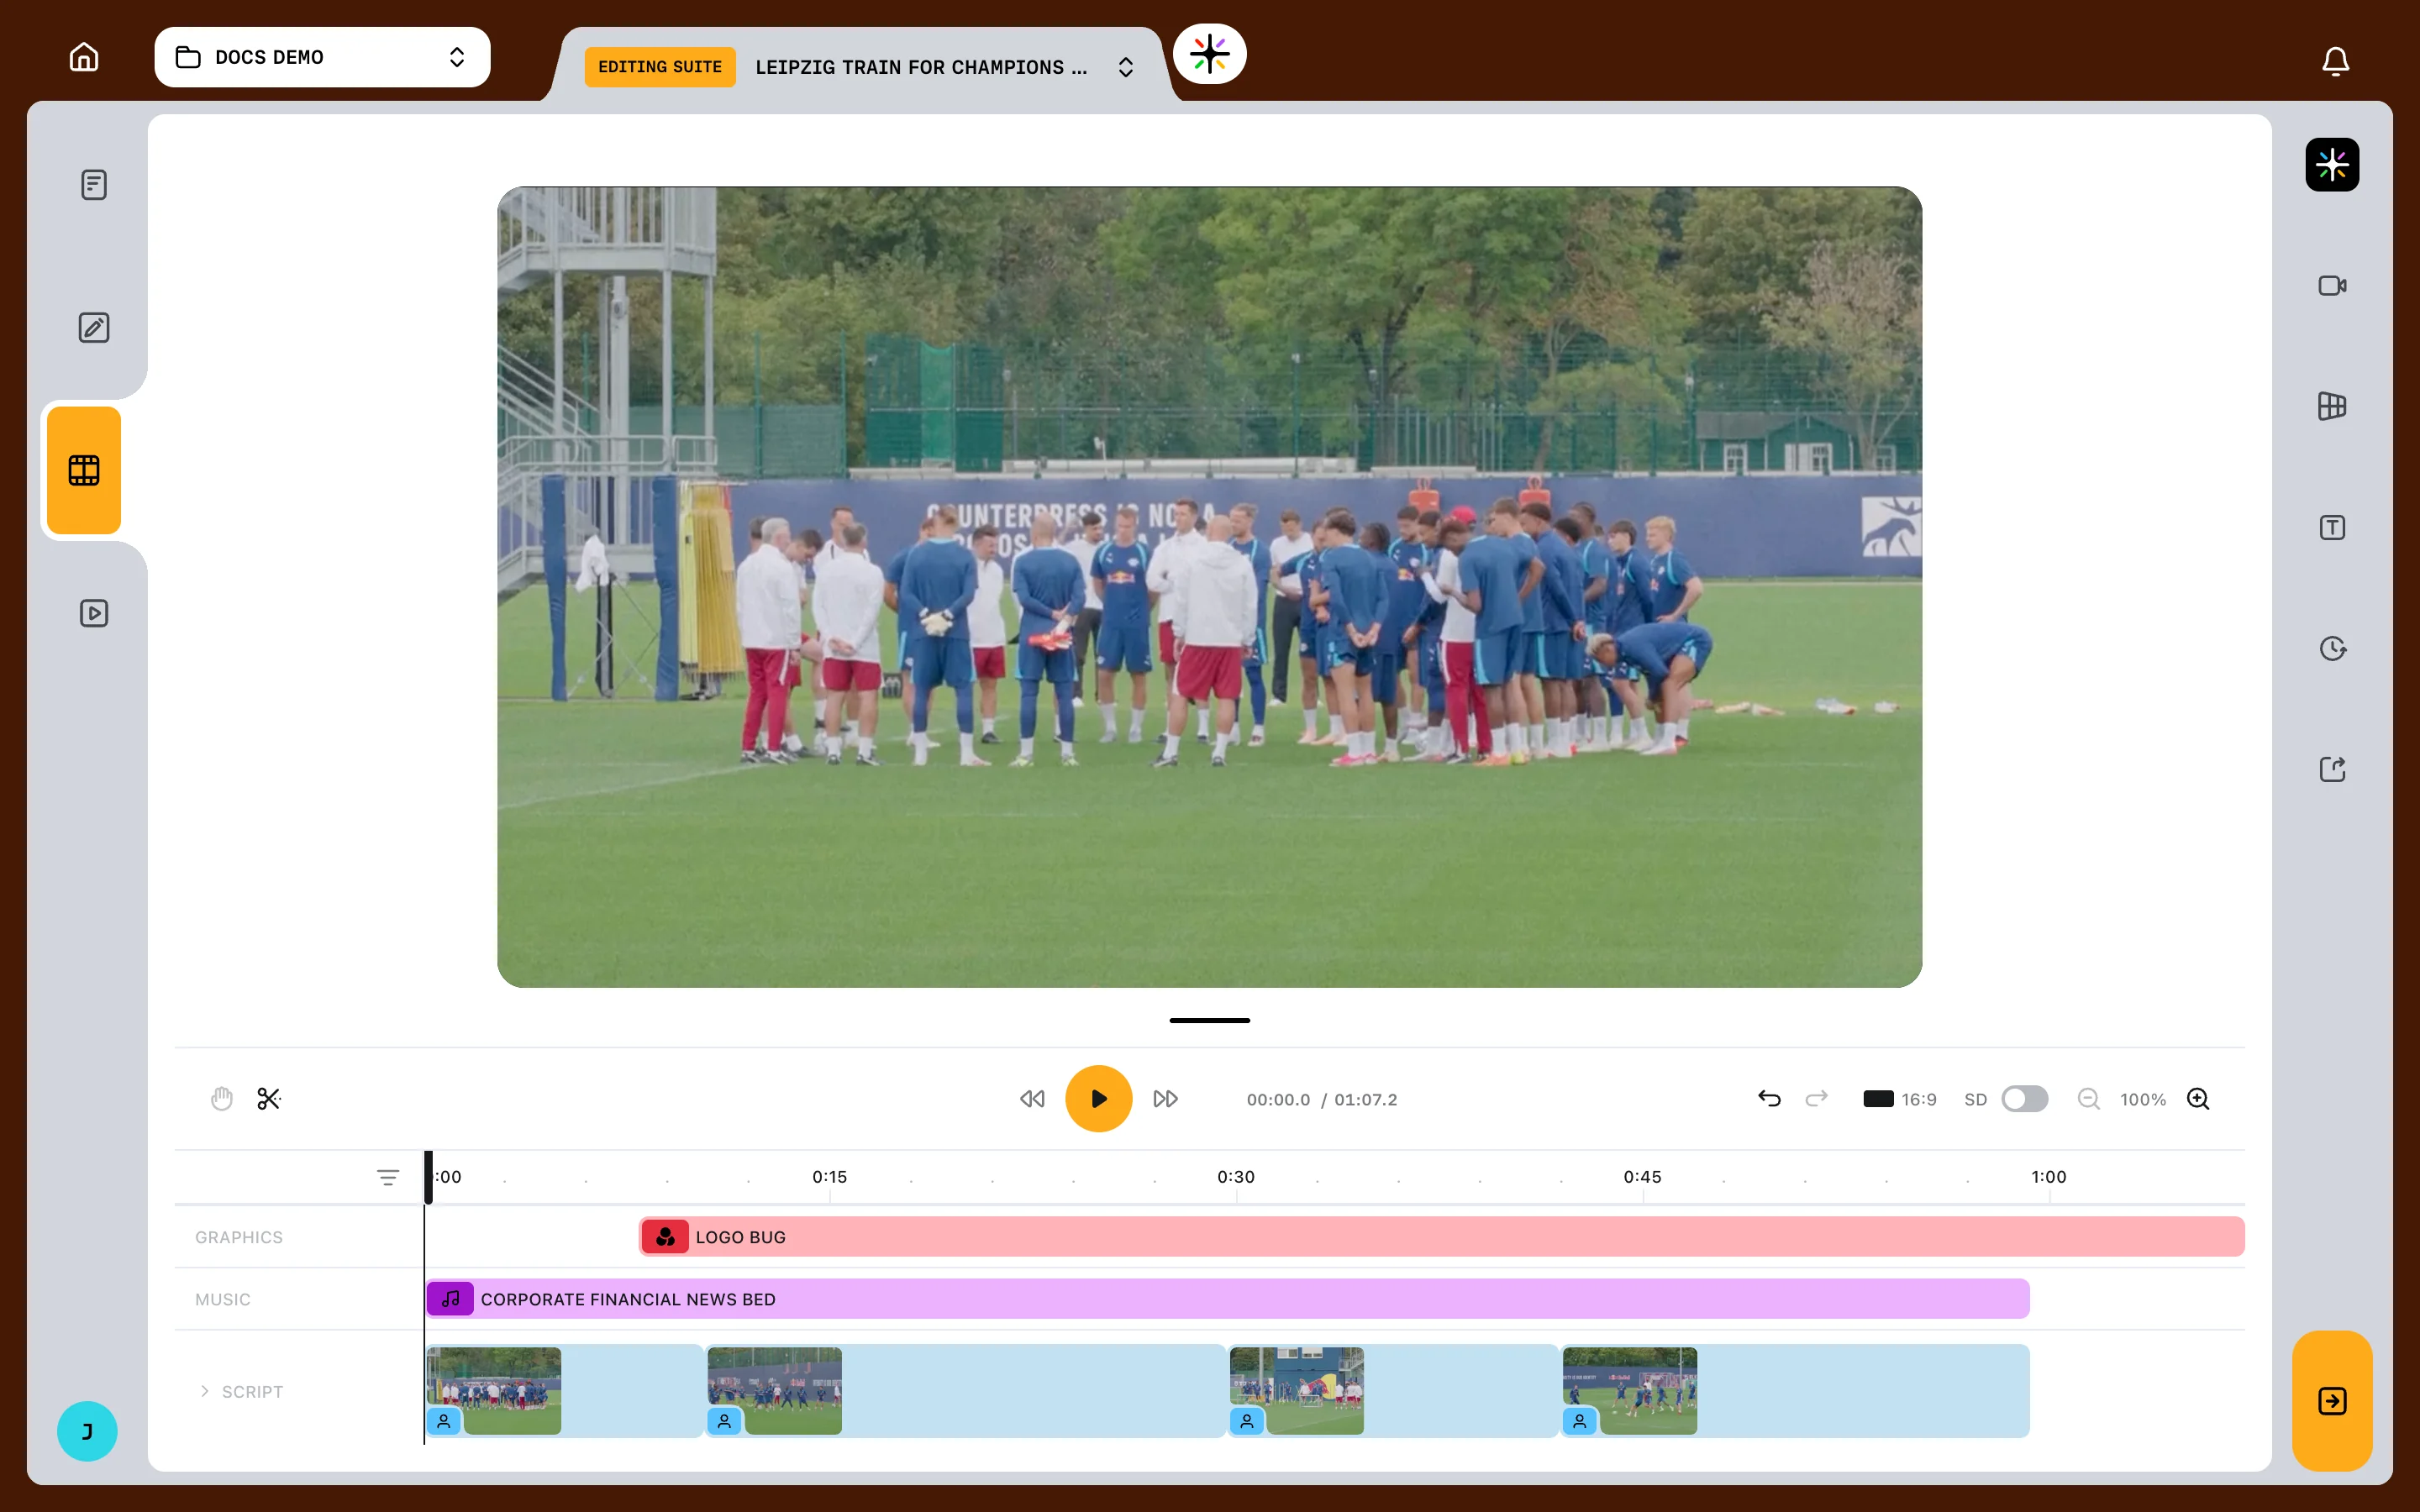The image size is (2420, 1512).
Task: Click the scissors cut tool
Action: (x=269, y=1099)
